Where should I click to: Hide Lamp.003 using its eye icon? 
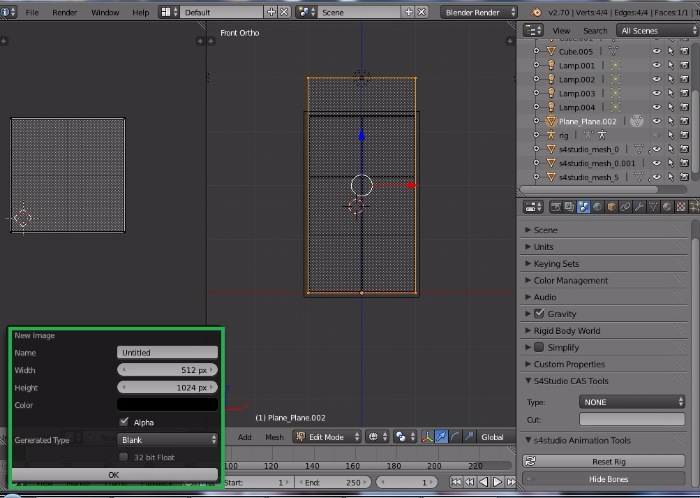657,93
